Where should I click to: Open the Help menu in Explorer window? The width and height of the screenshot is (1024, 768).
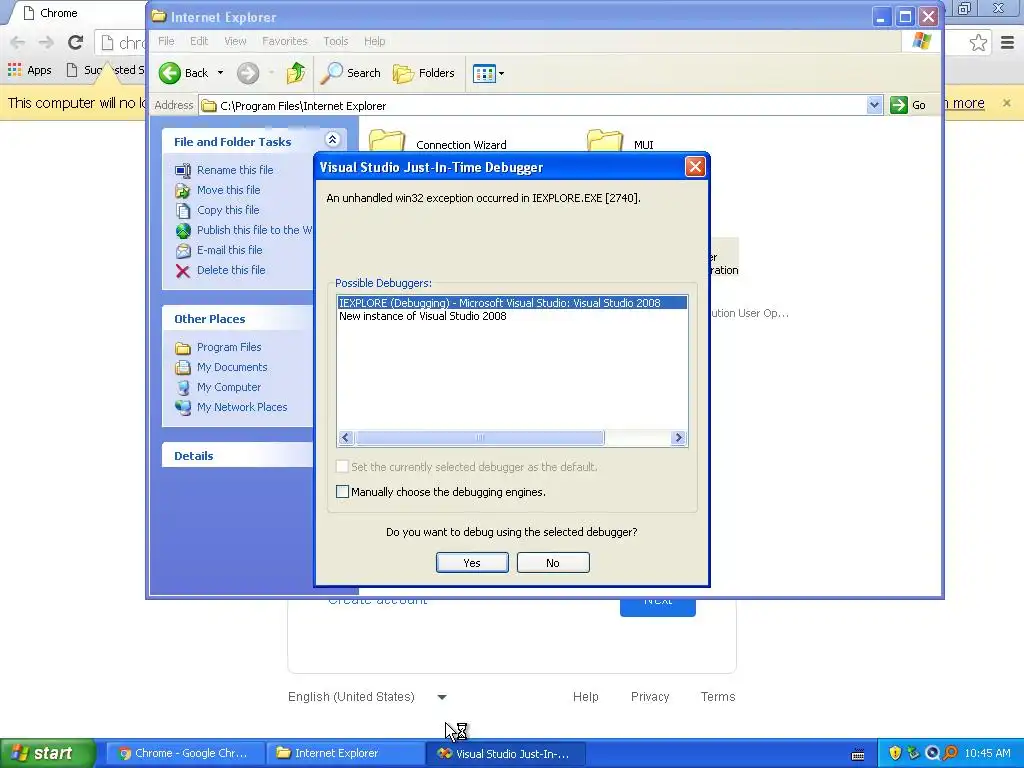[x=374, y=41]
